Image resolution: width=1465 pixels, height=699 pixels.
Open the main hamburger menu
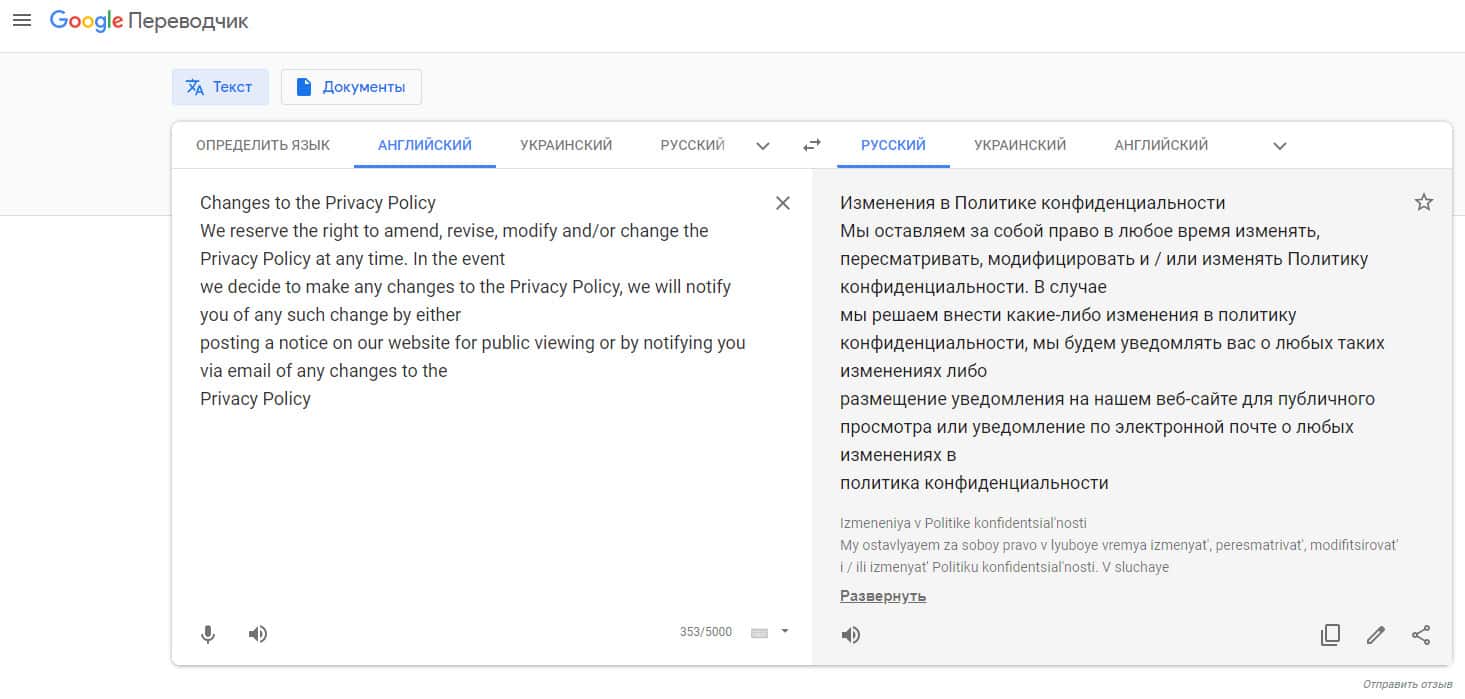tap(22, 21)
